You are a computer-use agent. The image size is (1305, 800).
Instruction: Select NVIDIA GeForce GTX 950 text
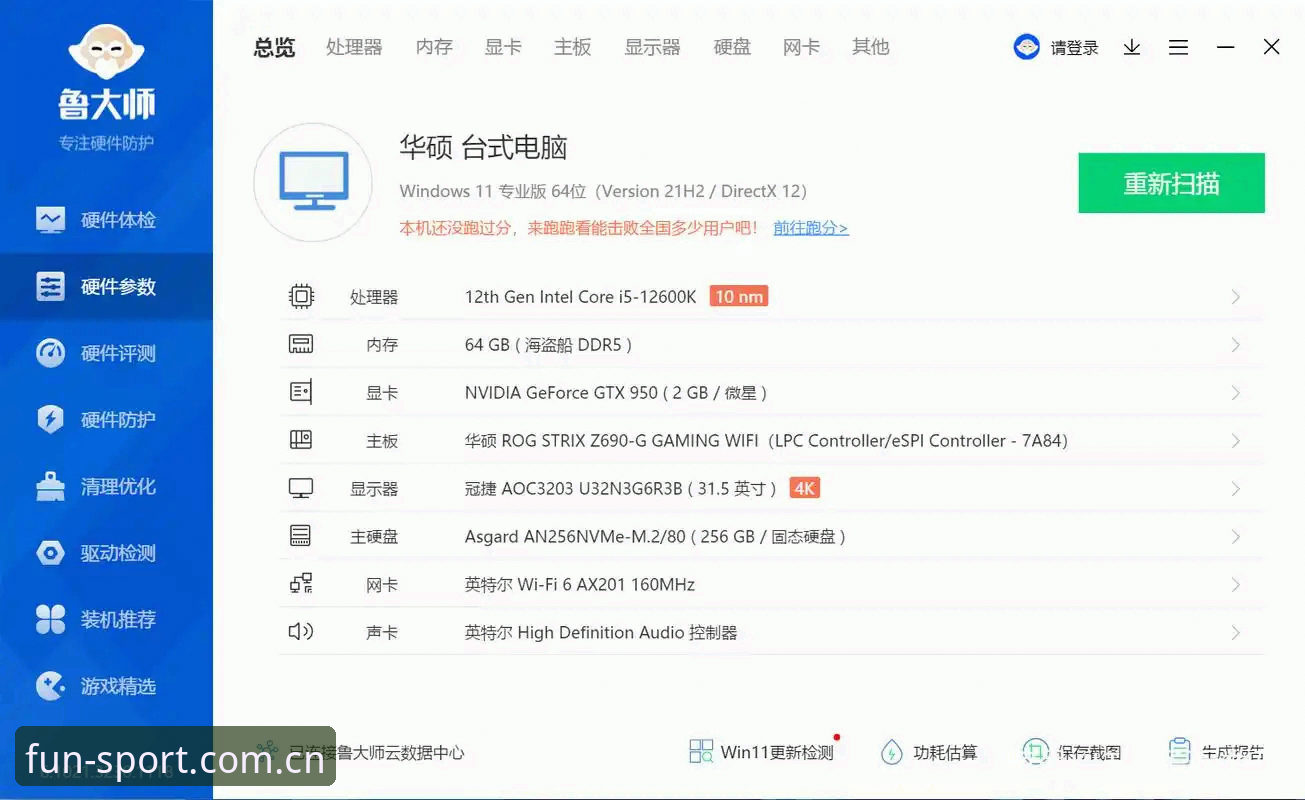point(561,393)
